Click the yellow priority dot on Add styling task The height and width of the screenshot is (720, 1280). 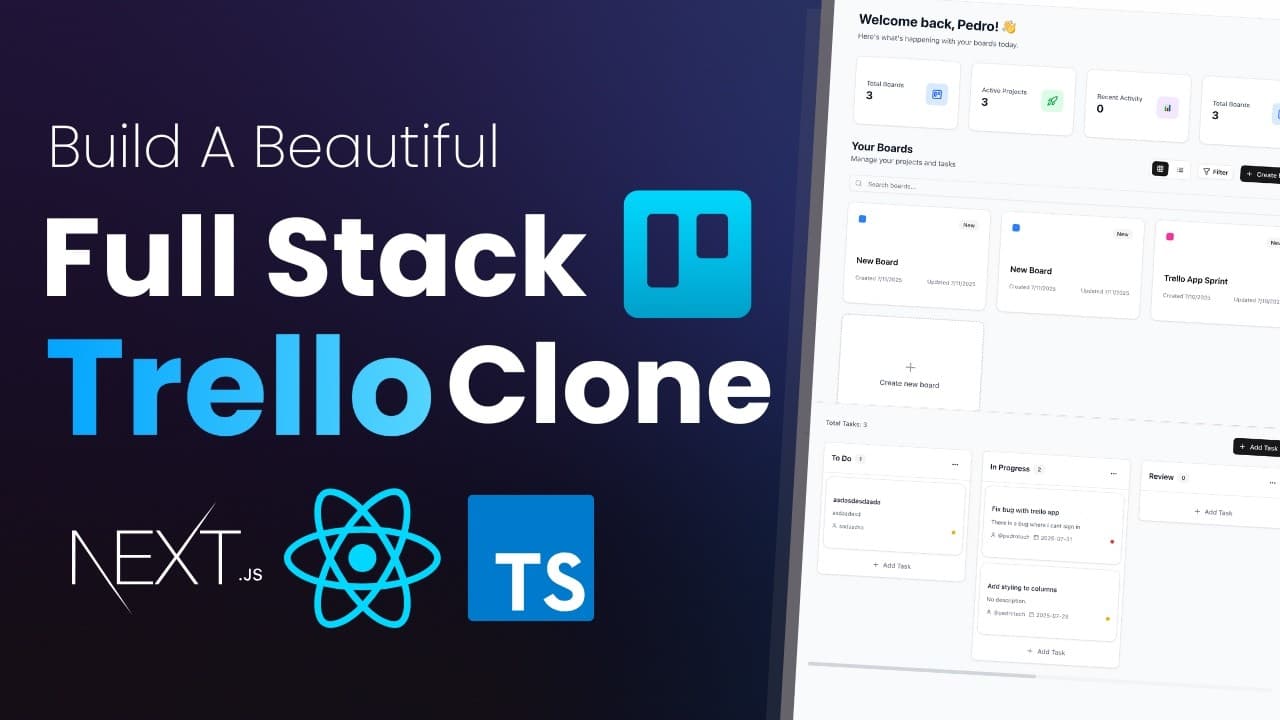(x=1107, y=619)
